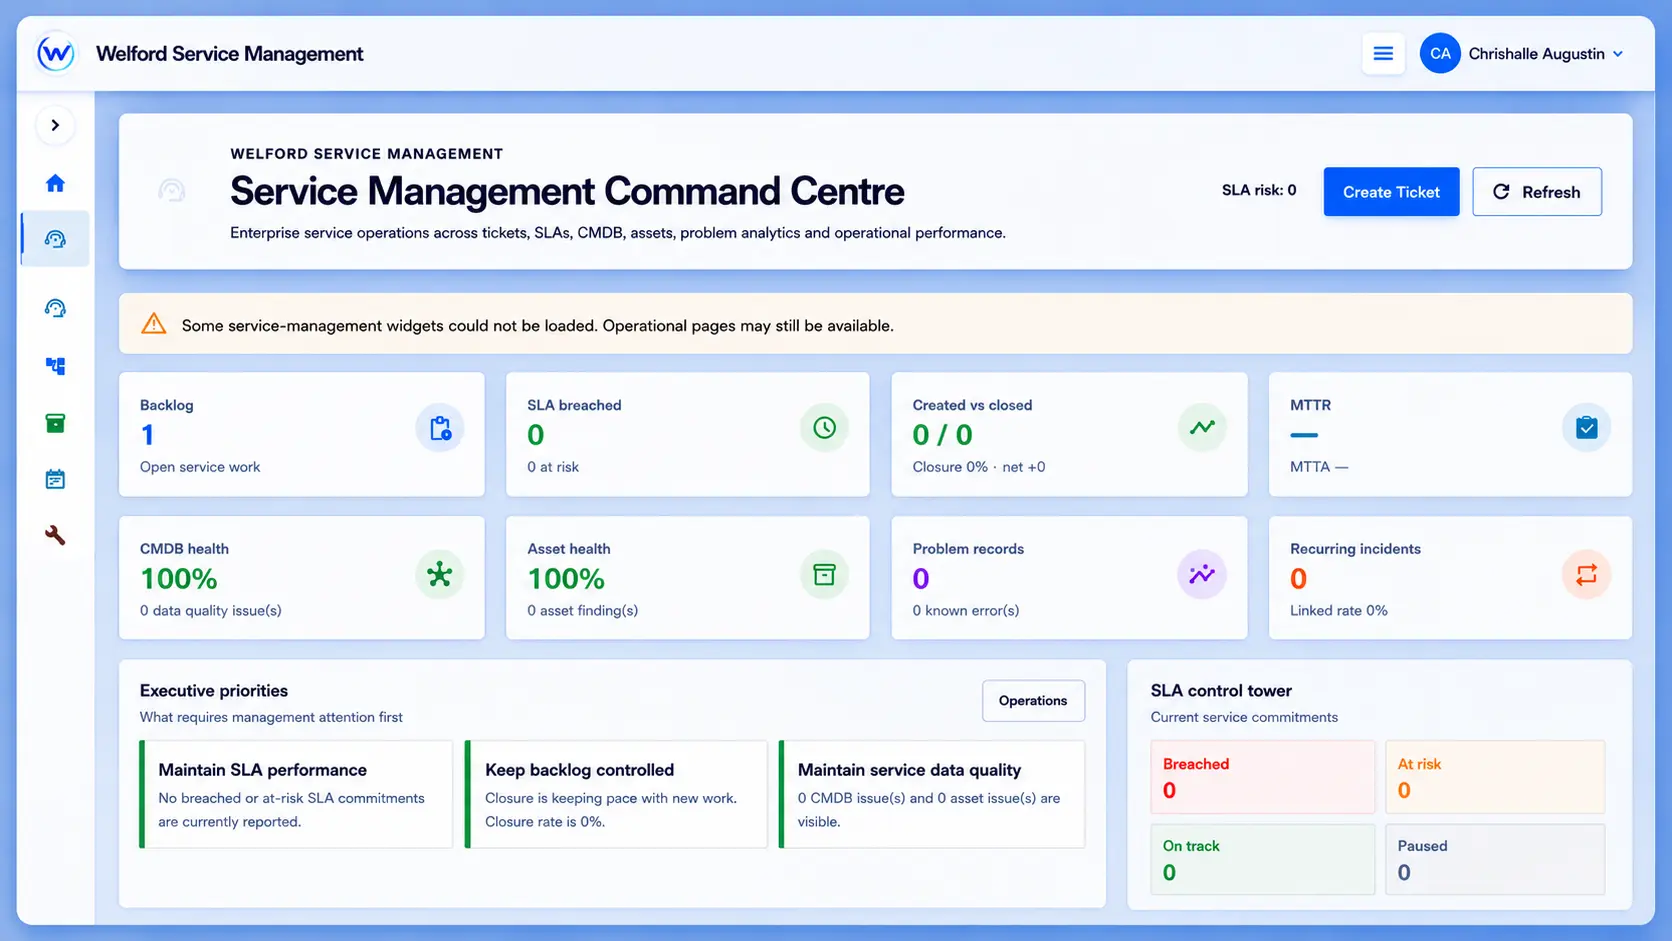Click the Welford Service Management header title
The height and width of the screenshot is (941, 1672).
click(230, 54)
